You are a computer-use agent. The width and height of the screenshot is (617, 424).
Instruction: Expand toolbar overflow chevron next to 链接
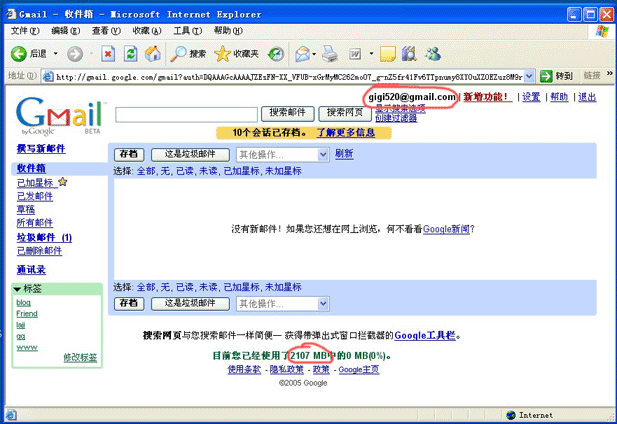click(x=610, y=74)
